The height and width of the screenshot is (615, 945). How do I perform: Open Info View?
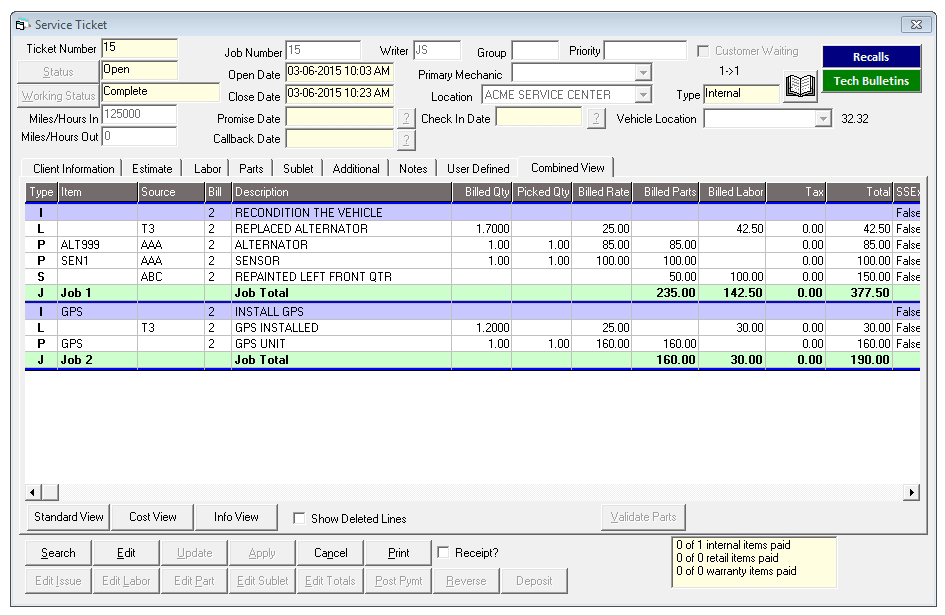[236, 517]
